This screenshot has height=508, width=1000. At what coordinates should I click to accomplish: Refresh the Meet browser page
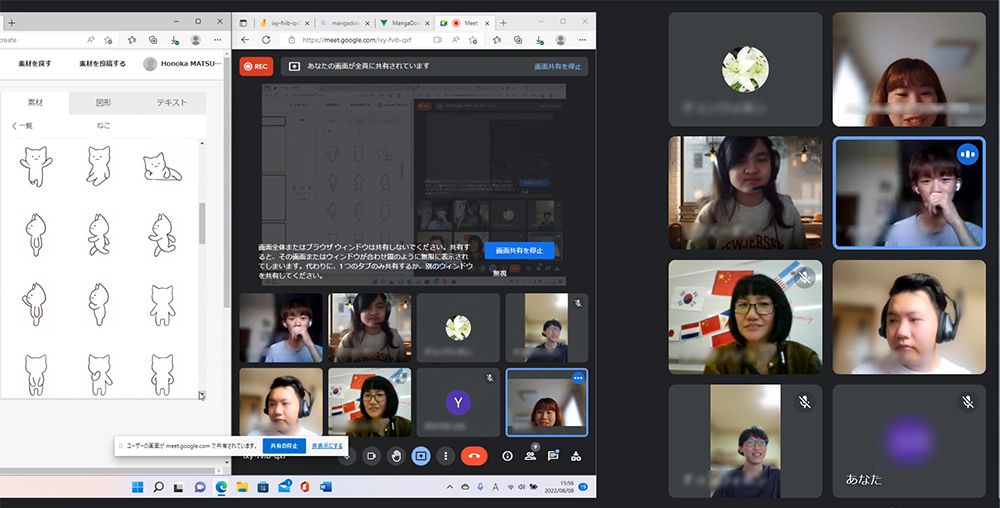click(x=266, y=40)
